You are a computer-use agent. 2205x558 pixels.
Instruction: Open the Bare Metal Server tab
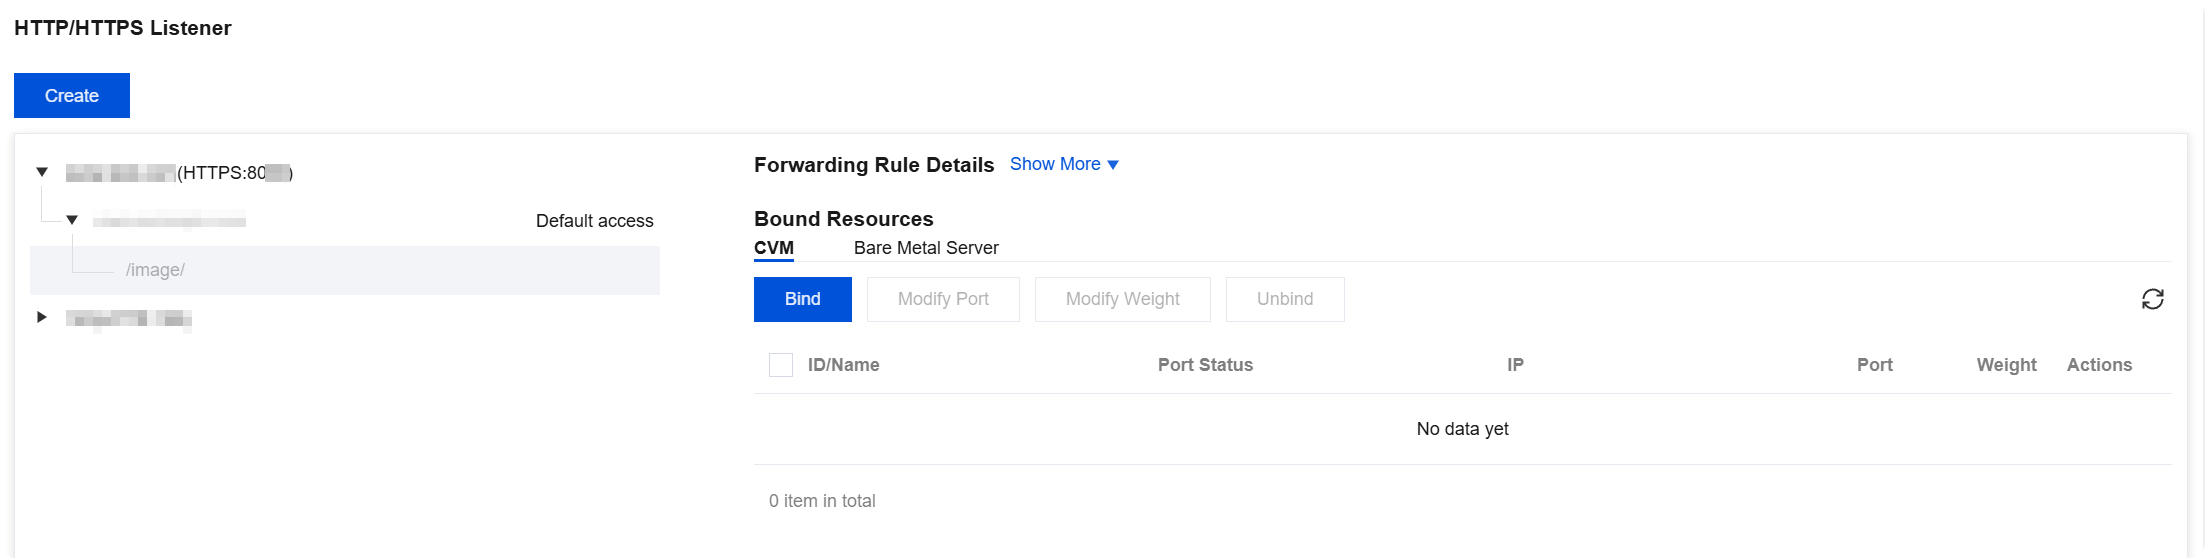pos(926,248)
